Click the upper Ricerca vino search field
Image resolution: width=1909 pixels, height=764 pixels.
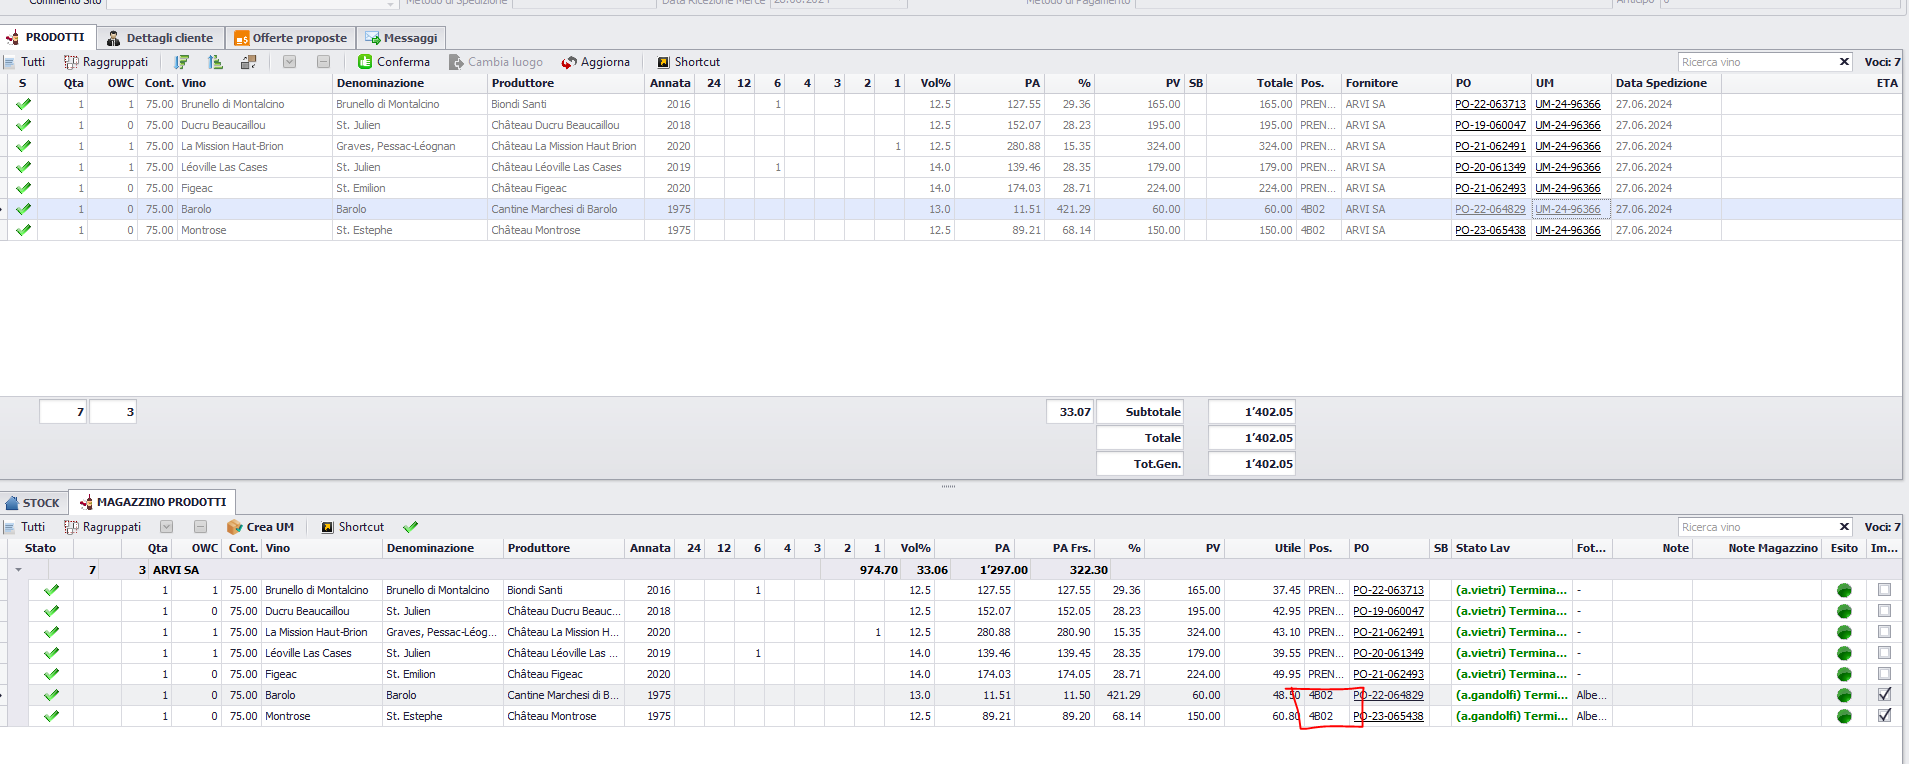(1757, 62)
